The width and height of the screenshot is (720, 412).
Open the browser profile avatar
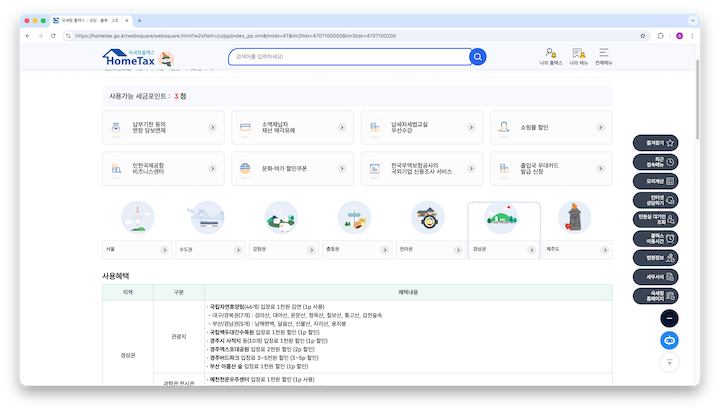pos(679,36)
